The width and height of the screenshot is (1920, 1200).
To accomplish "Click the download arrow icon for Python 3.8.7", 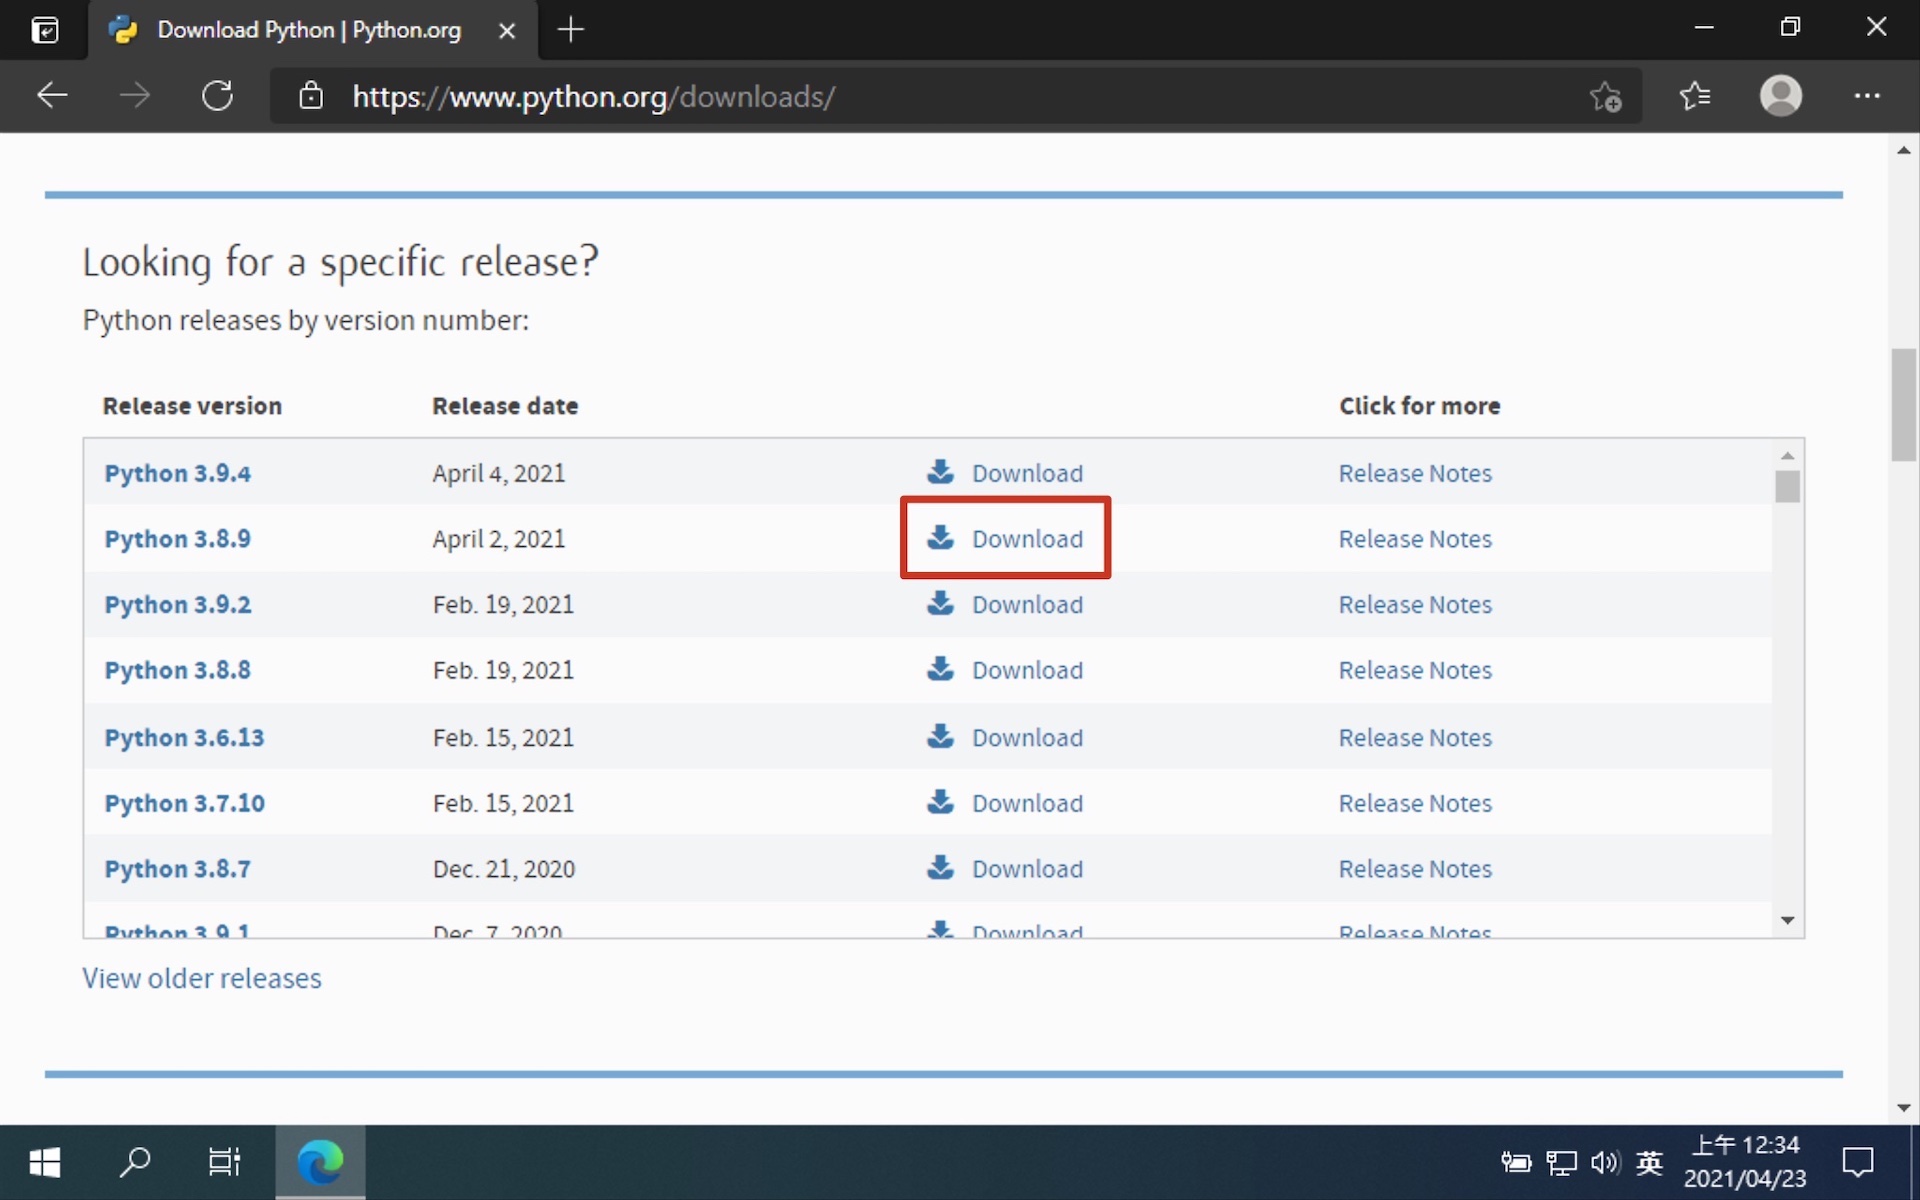I will tap(940, 867).
